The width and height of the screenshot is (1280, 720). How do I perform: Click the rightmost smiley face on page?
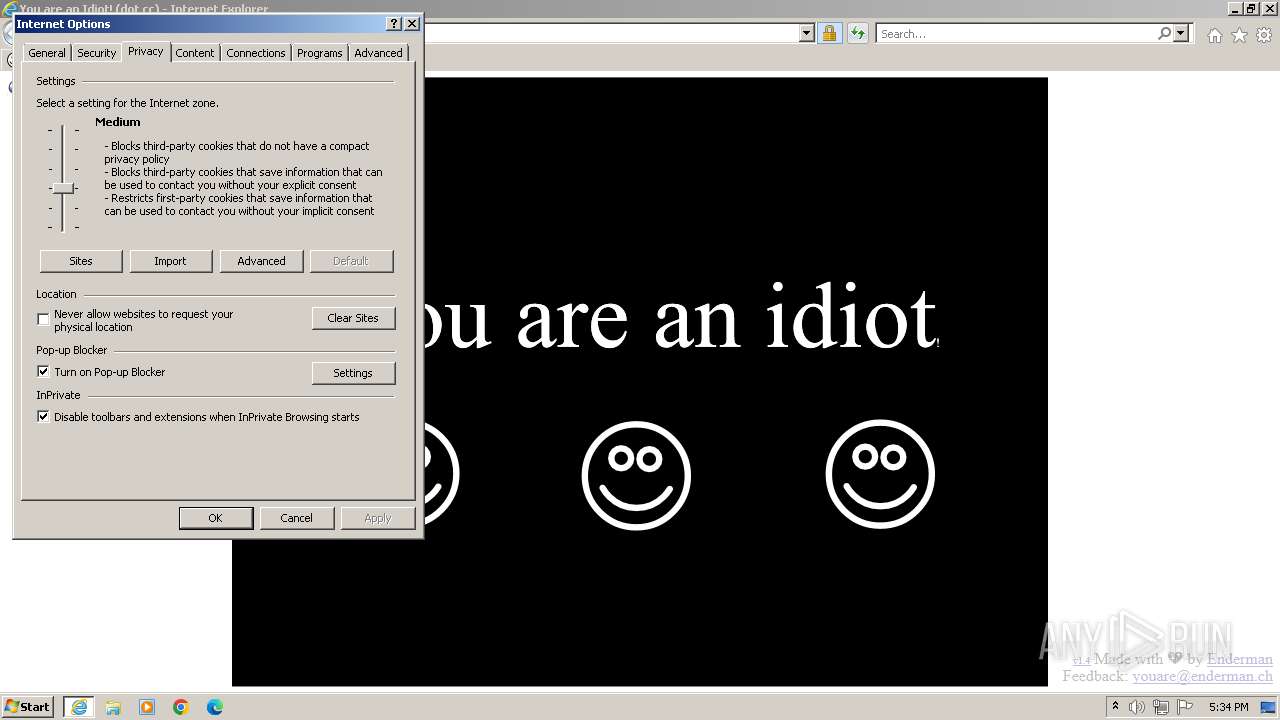pyautogui.click(x=880, y=474)
